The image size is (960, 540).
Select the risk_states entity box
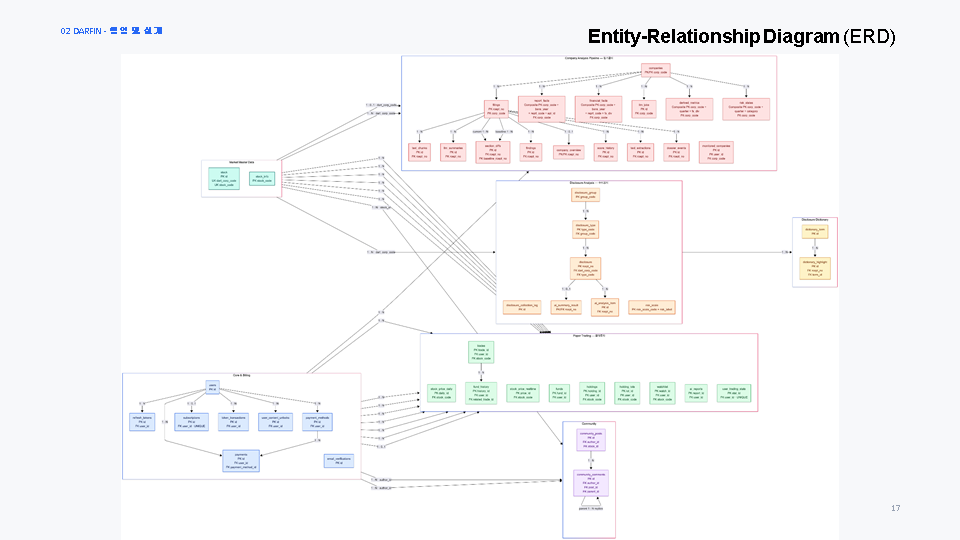[x=746, y=109]
